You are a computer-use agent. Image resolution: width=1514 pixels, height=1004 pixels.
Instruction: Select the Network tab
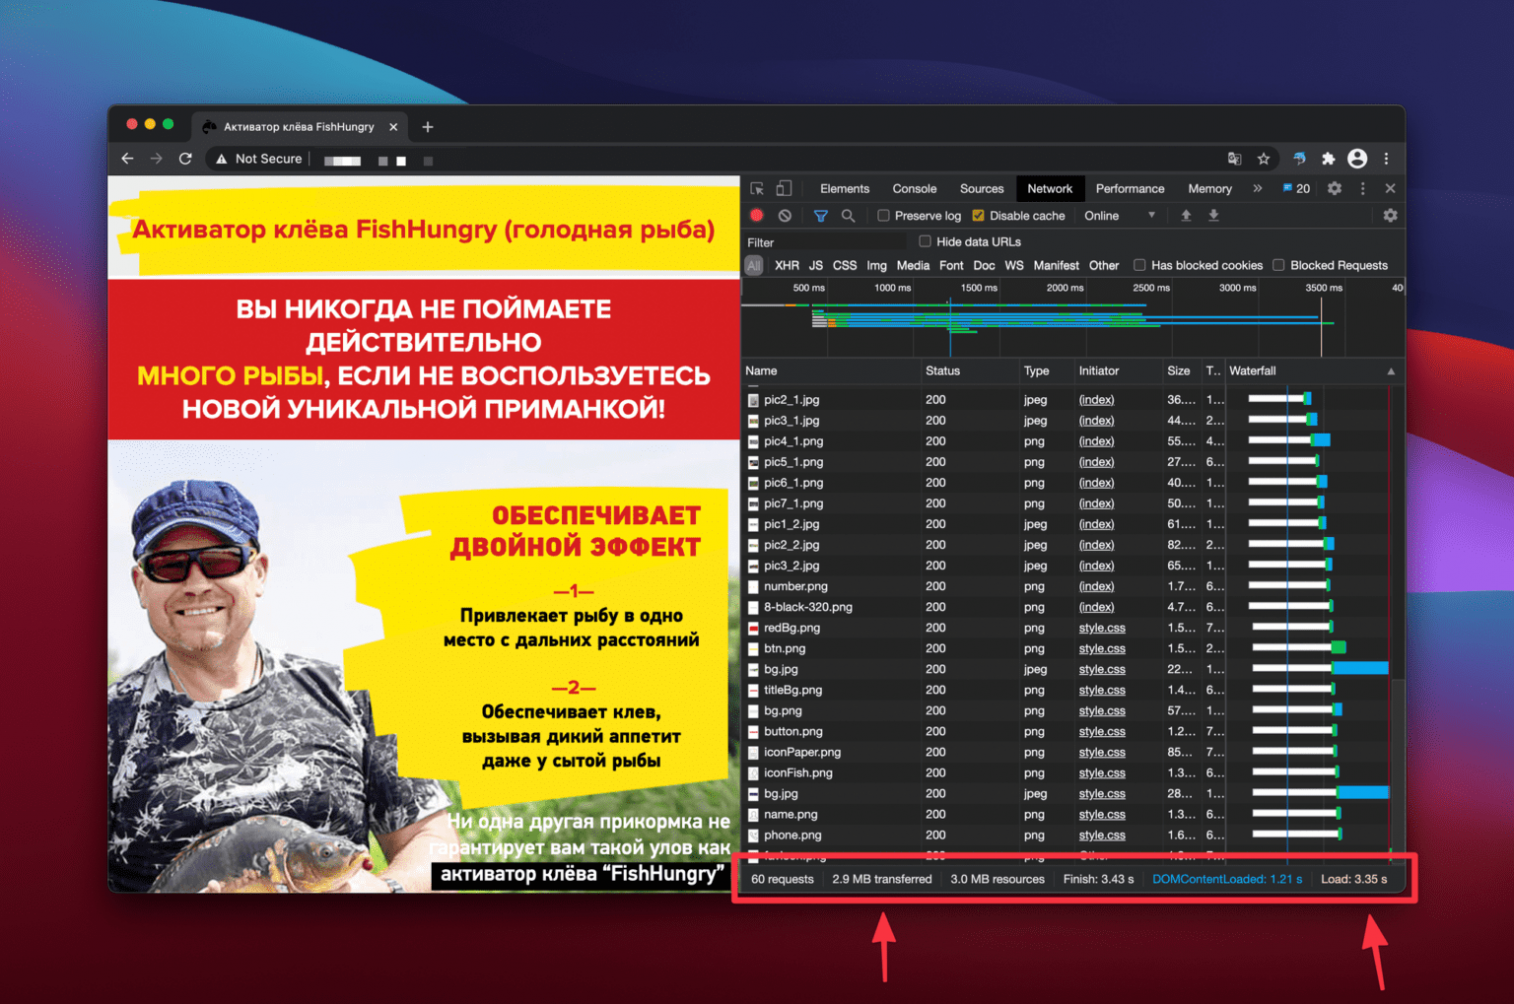point(1050,188)
